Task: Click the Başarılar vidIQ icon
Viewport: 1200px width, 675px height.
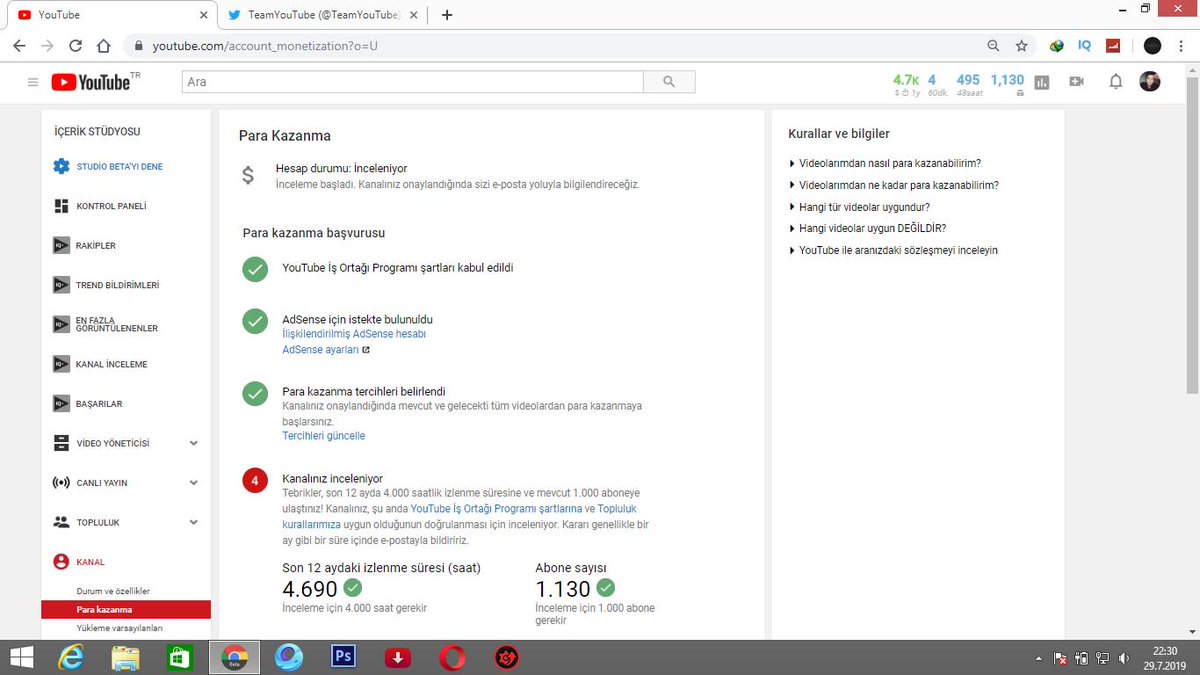Action: [x=61, y=404]
